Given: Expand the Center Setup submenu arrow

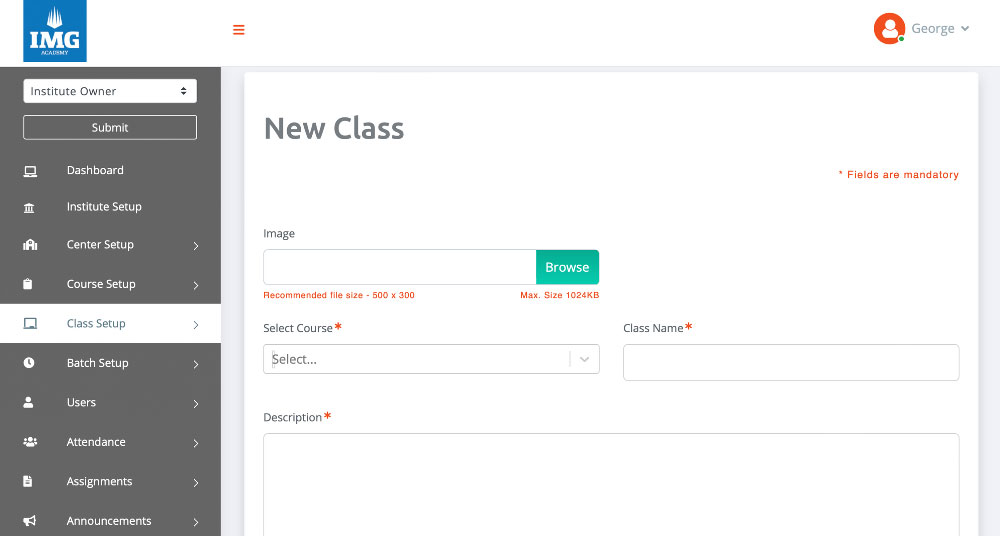Looking at the screenshot, I should pos(196,246).
